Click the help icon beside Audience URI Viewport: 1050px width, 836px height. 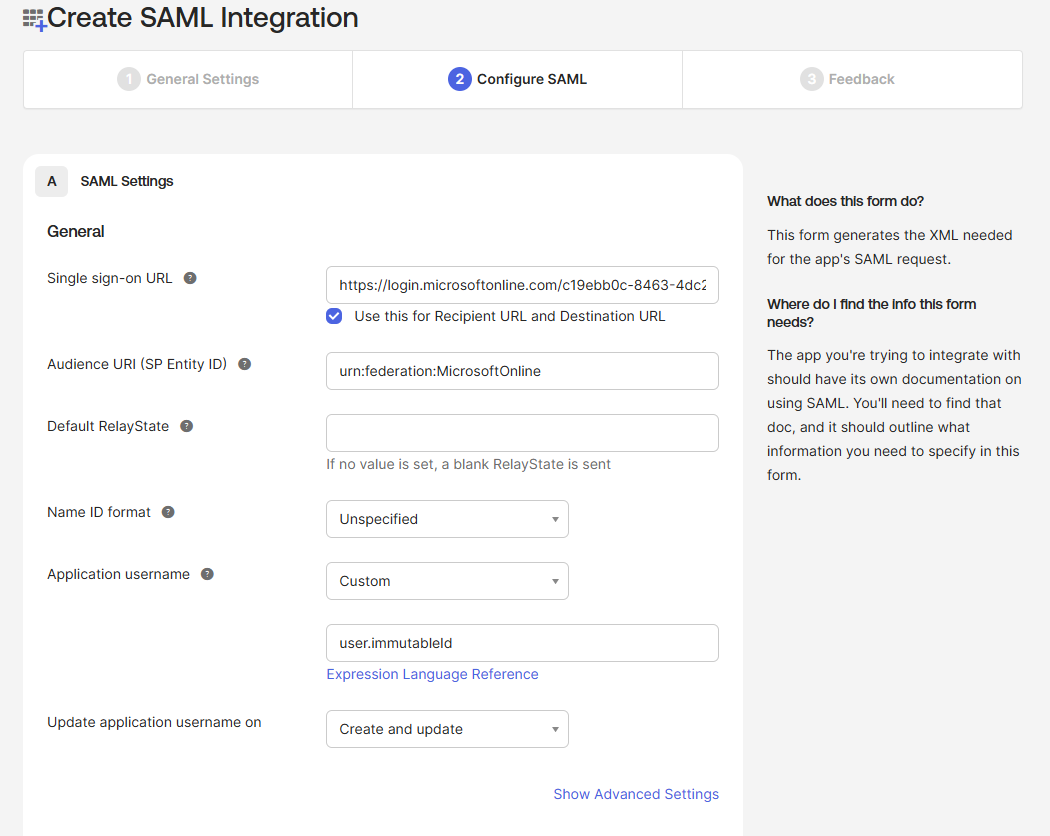(244, 364)
